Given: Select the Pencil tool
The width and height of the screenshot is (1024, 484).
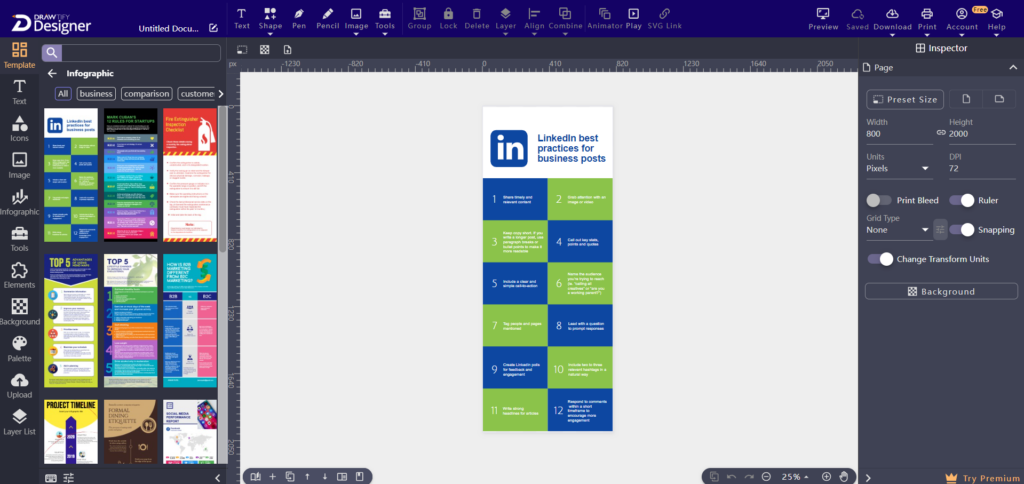Looking at the screenshot, I should click(x=328, y=18).
